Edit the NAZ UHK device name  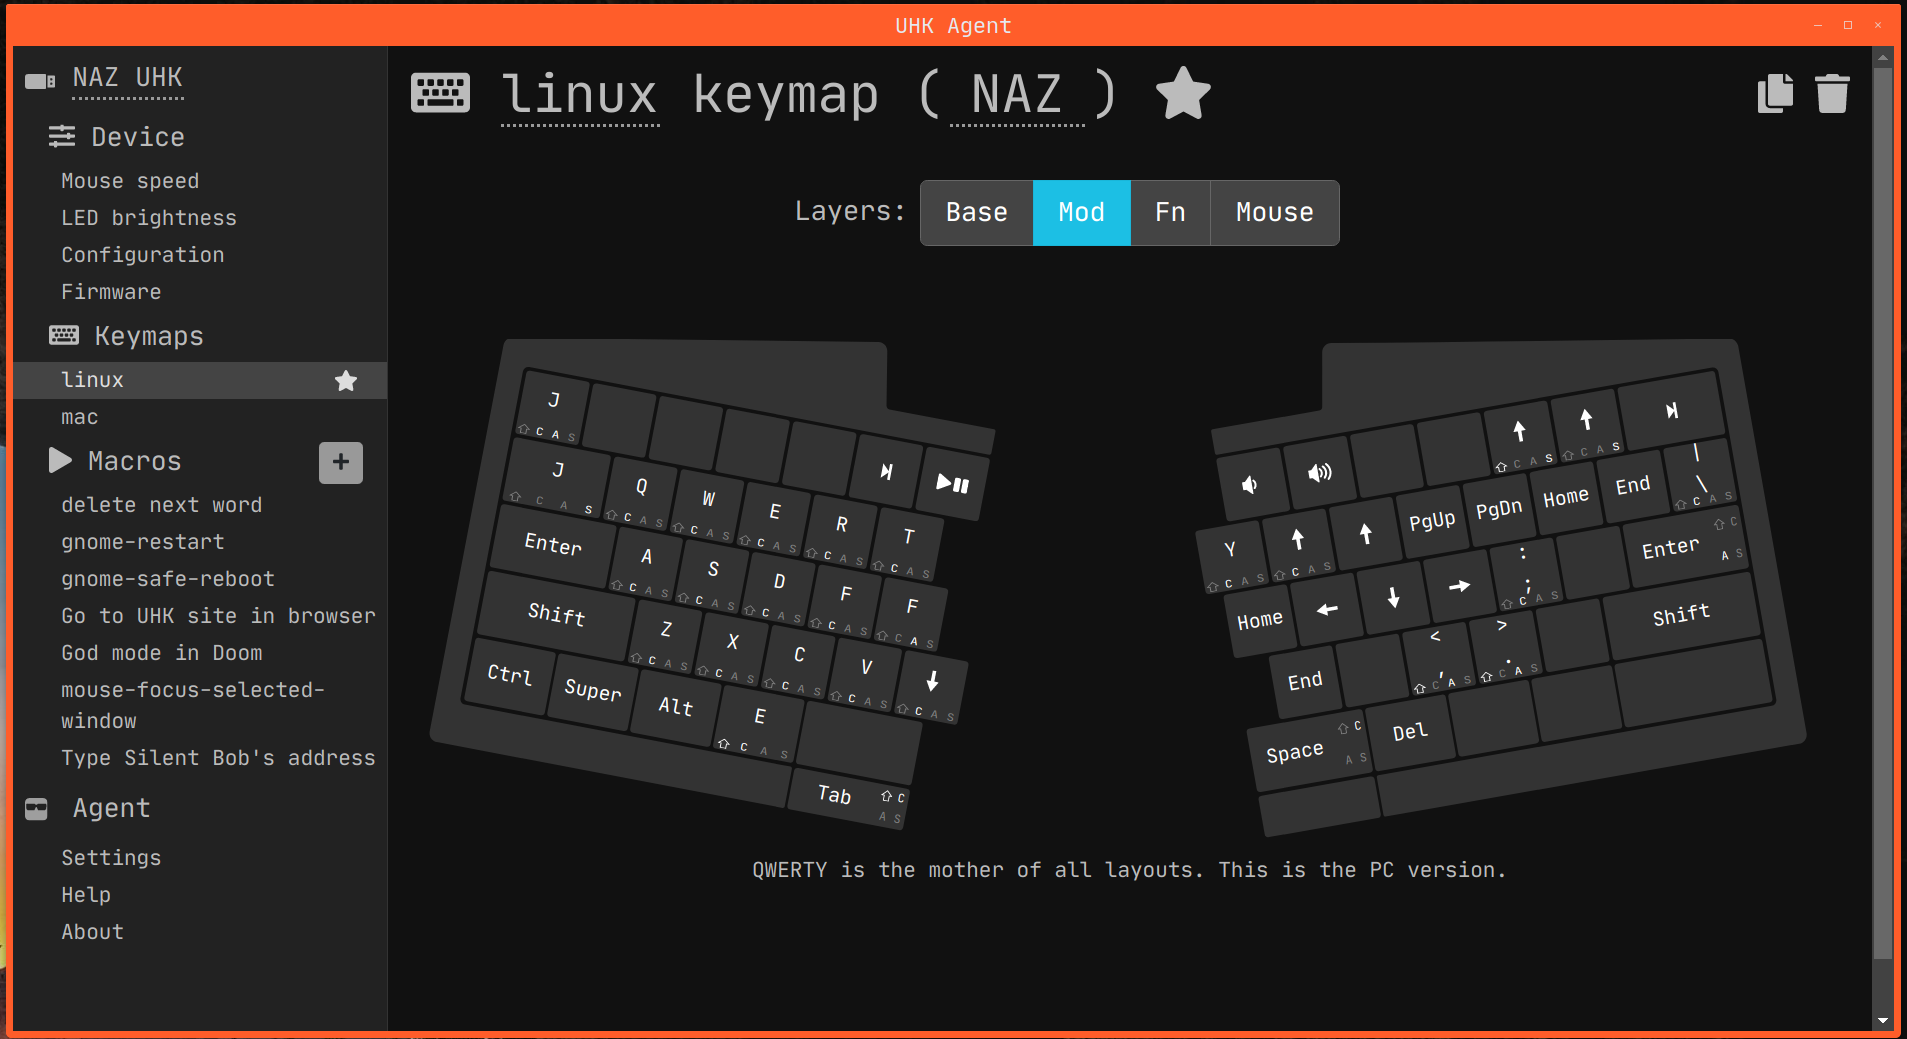(128, 78)
